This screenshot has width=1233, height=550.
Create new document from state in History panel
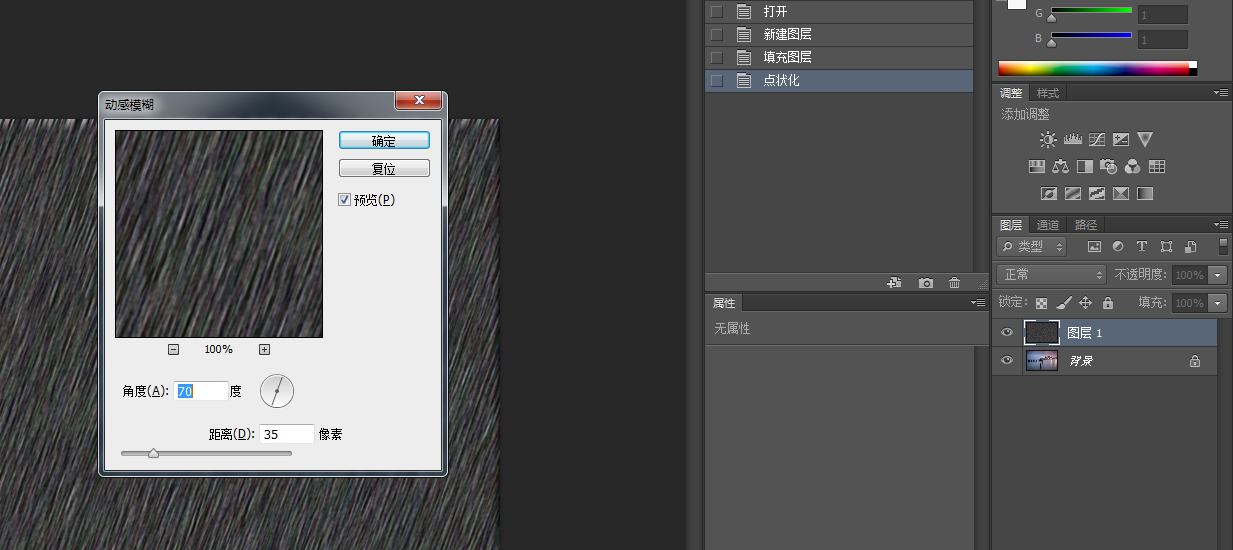(894, 283)
